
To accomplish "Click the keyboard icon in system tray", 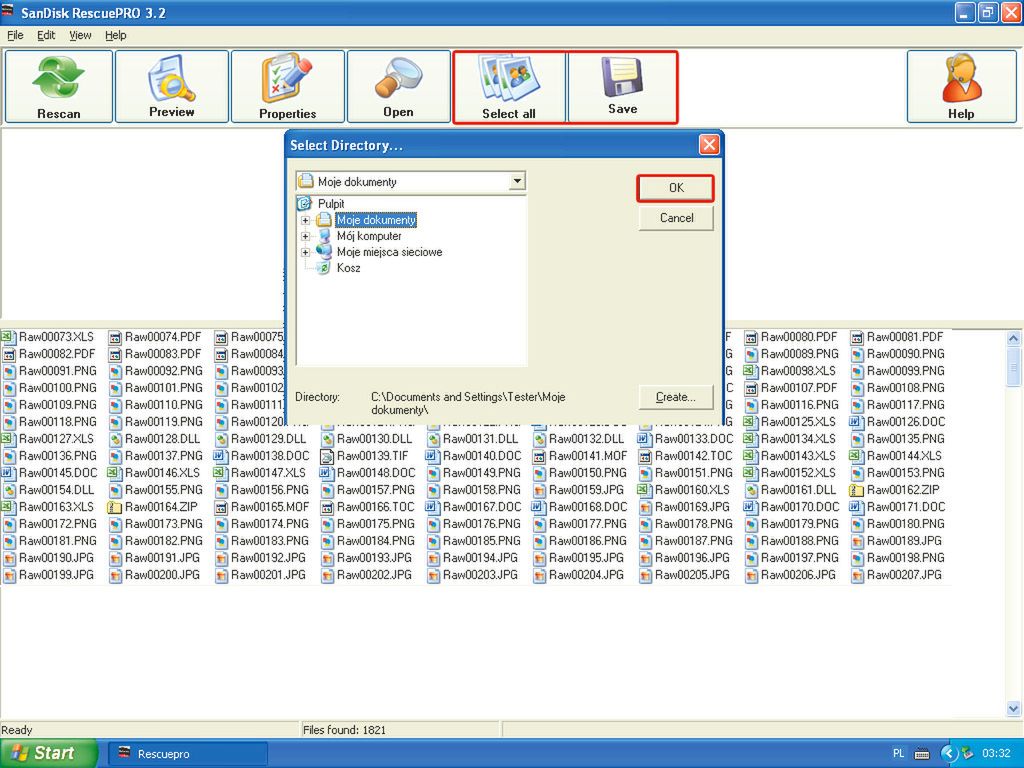I will pos(921,754).
